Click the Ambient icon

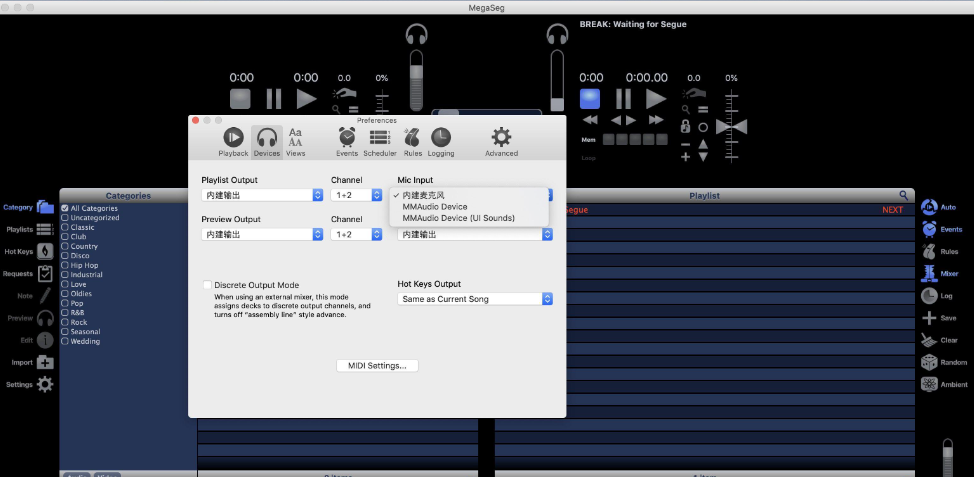929,384
